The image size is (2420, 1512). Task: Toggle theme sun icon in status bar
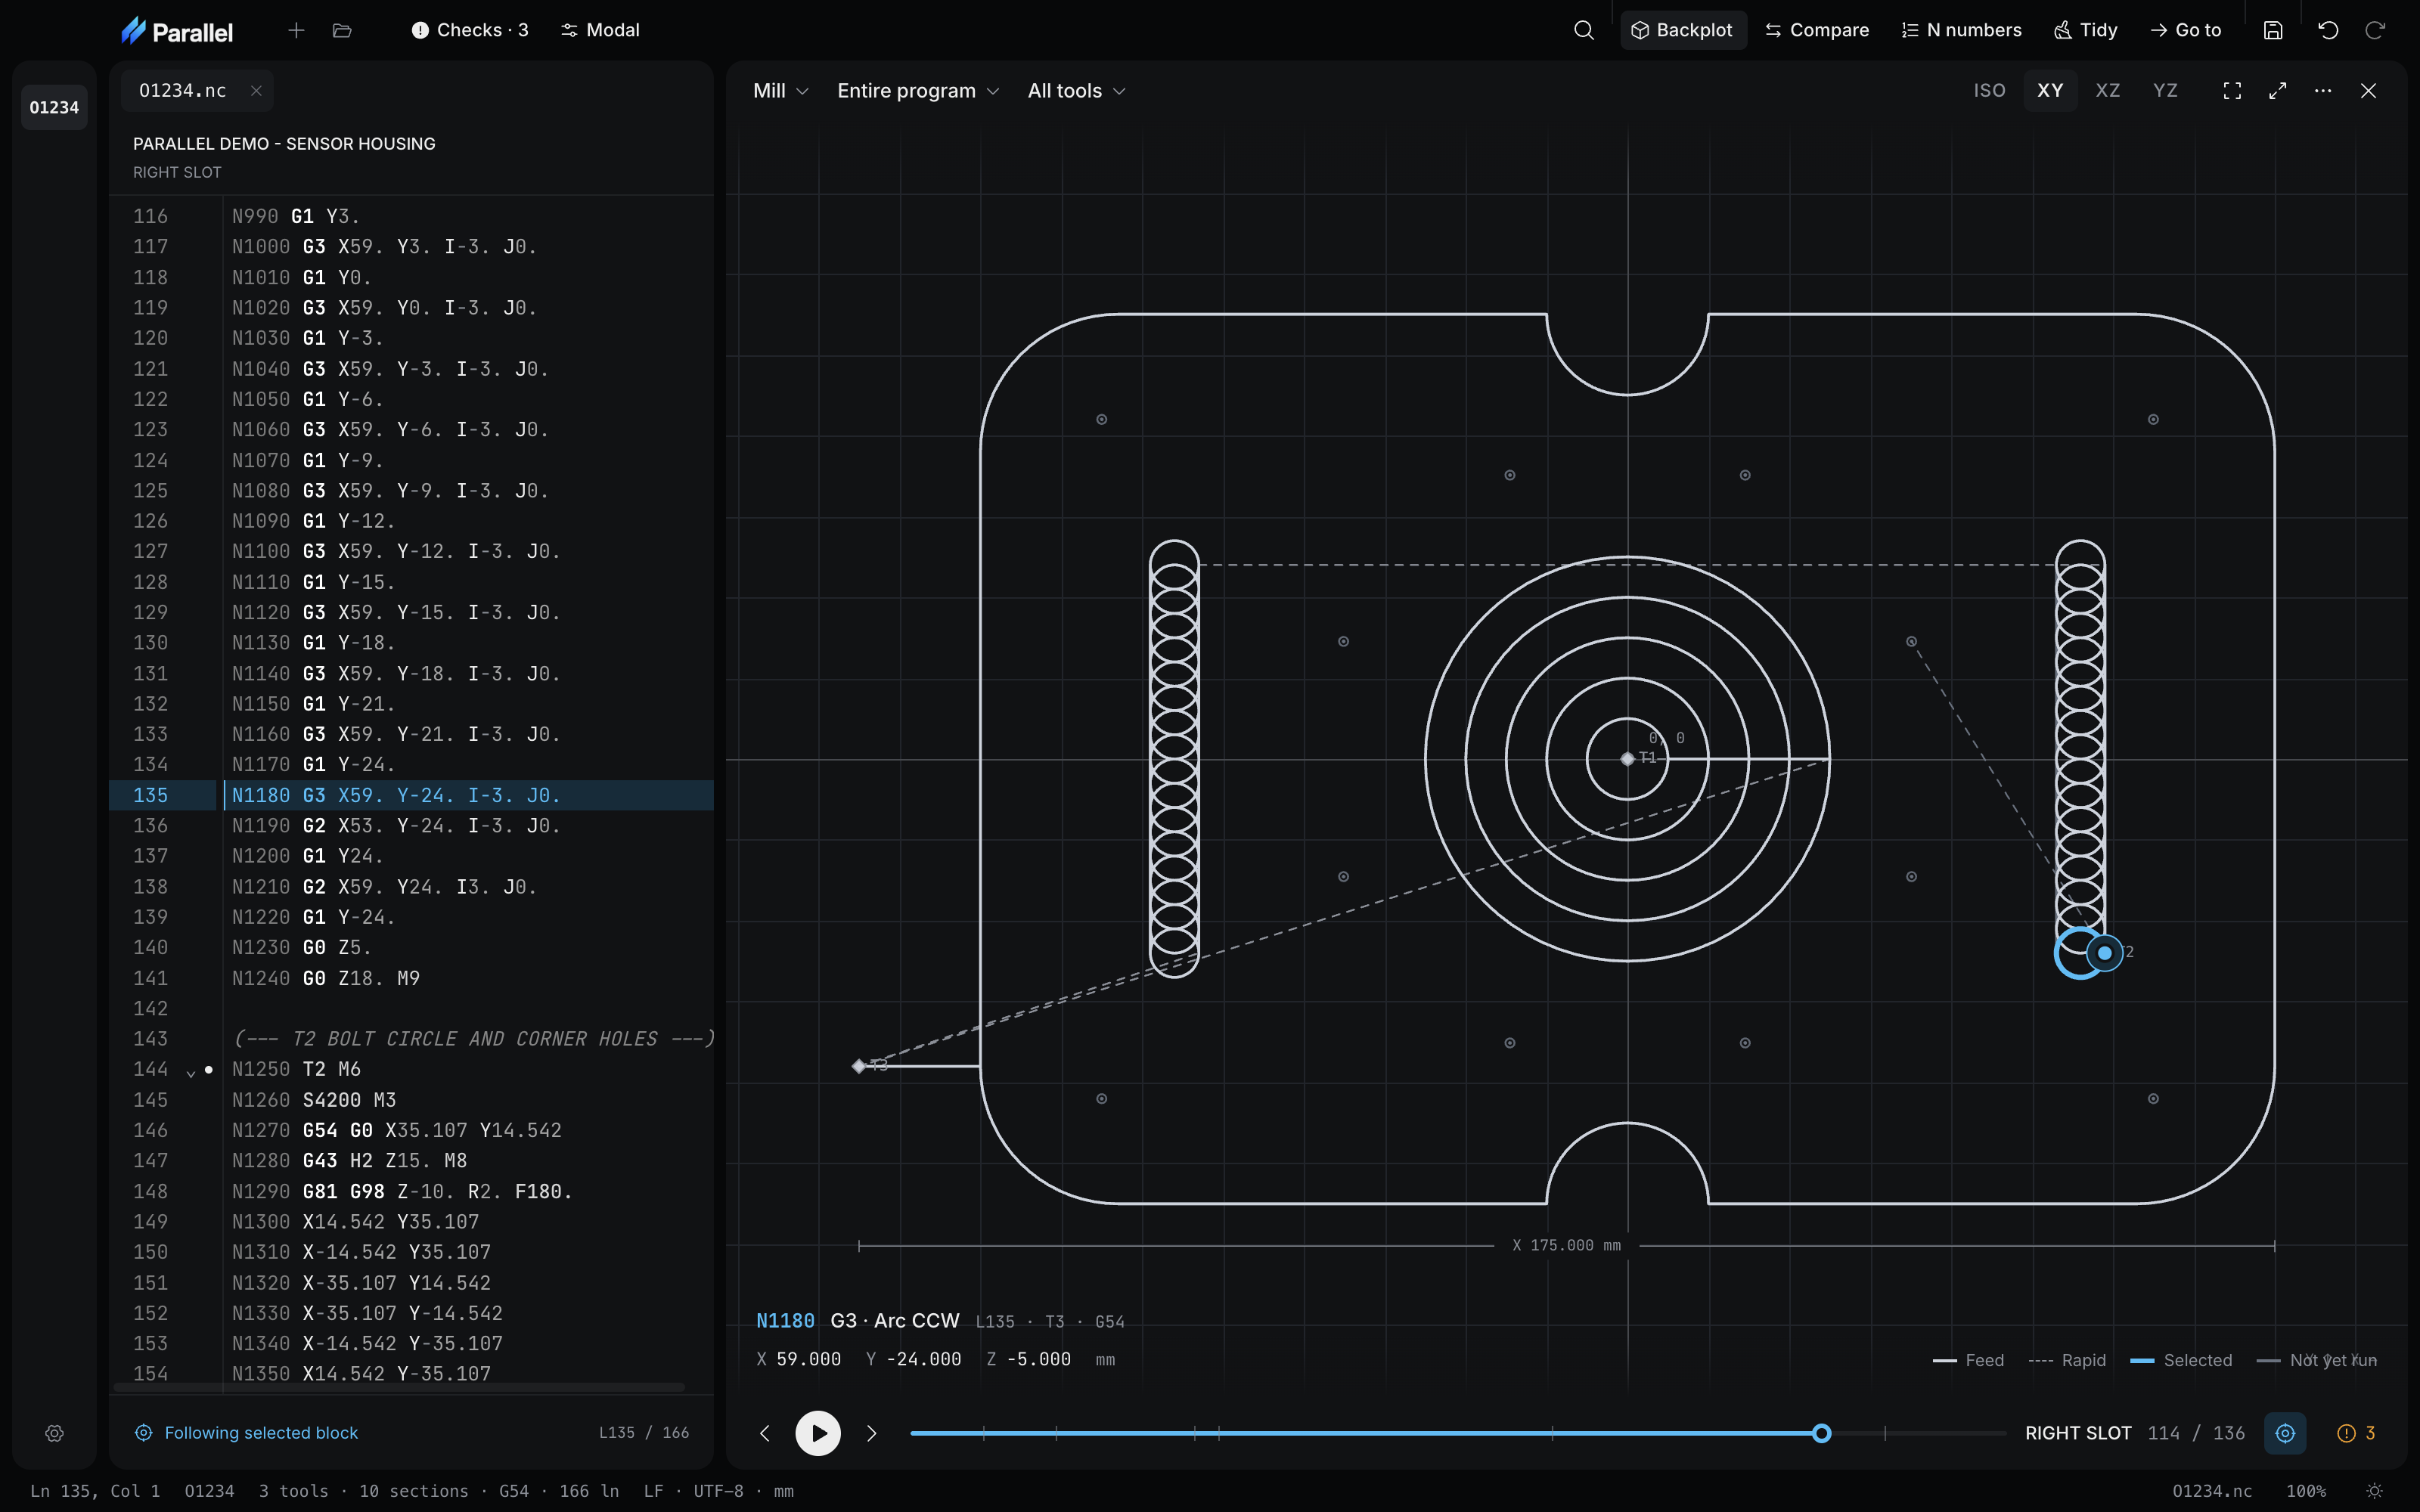[2375, 1491]
